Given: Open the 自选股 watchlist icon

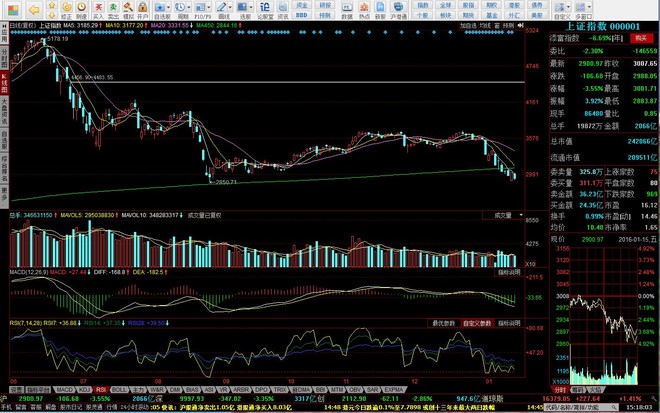Looking at the screenshot, I should (x=160, y=7).
